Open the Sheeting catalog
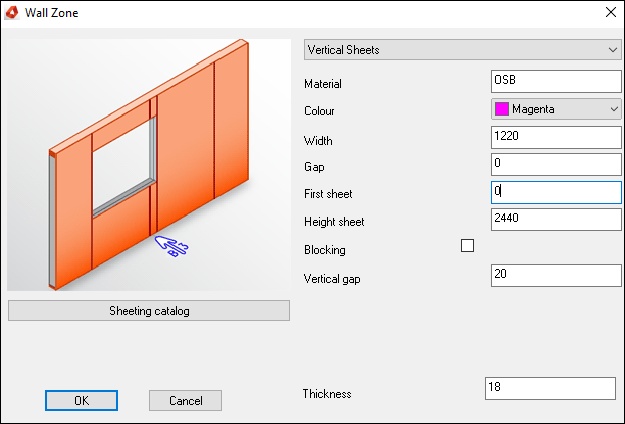Image resolution: width=625 pixels, height=424 pixels. (149, 310)
